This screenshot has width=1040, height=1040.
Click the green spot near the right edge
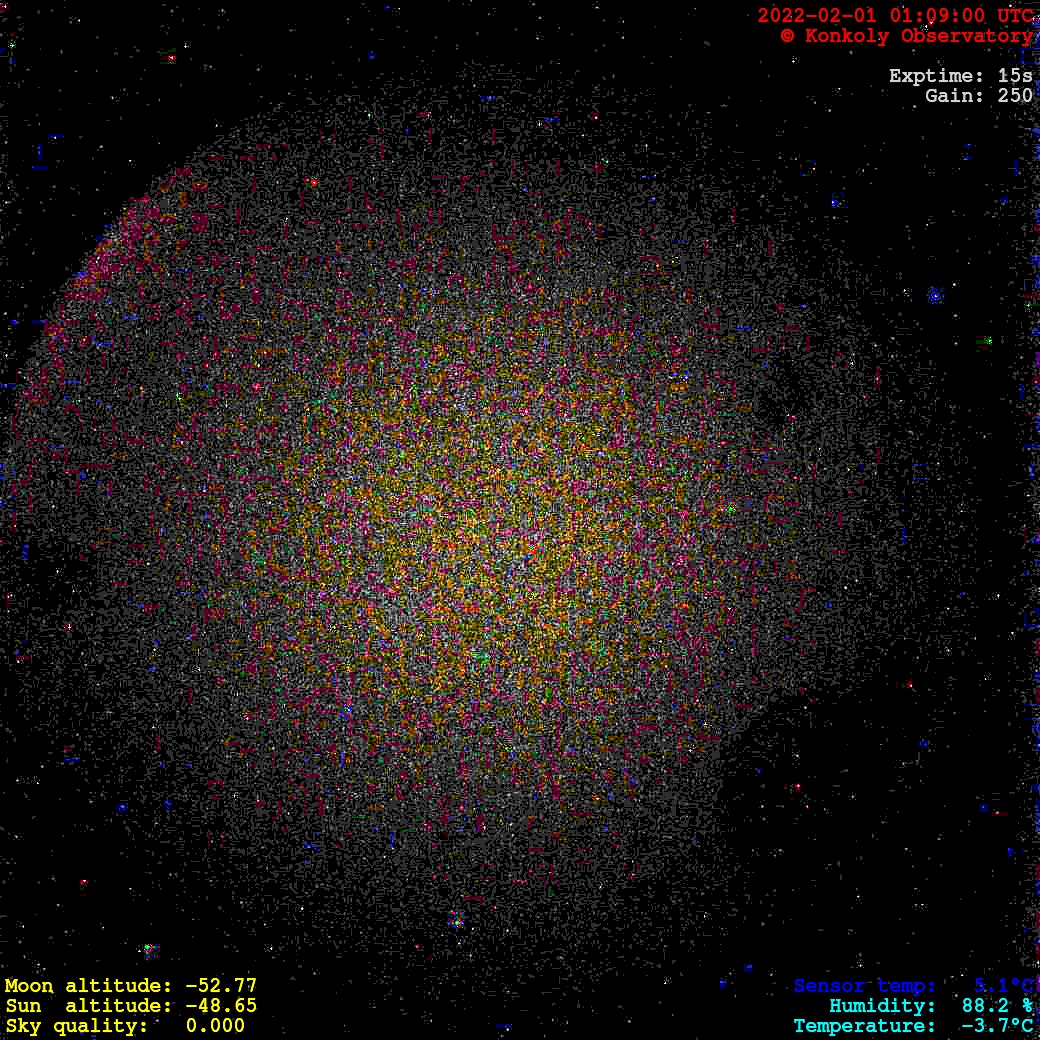[x=984, y=342]
